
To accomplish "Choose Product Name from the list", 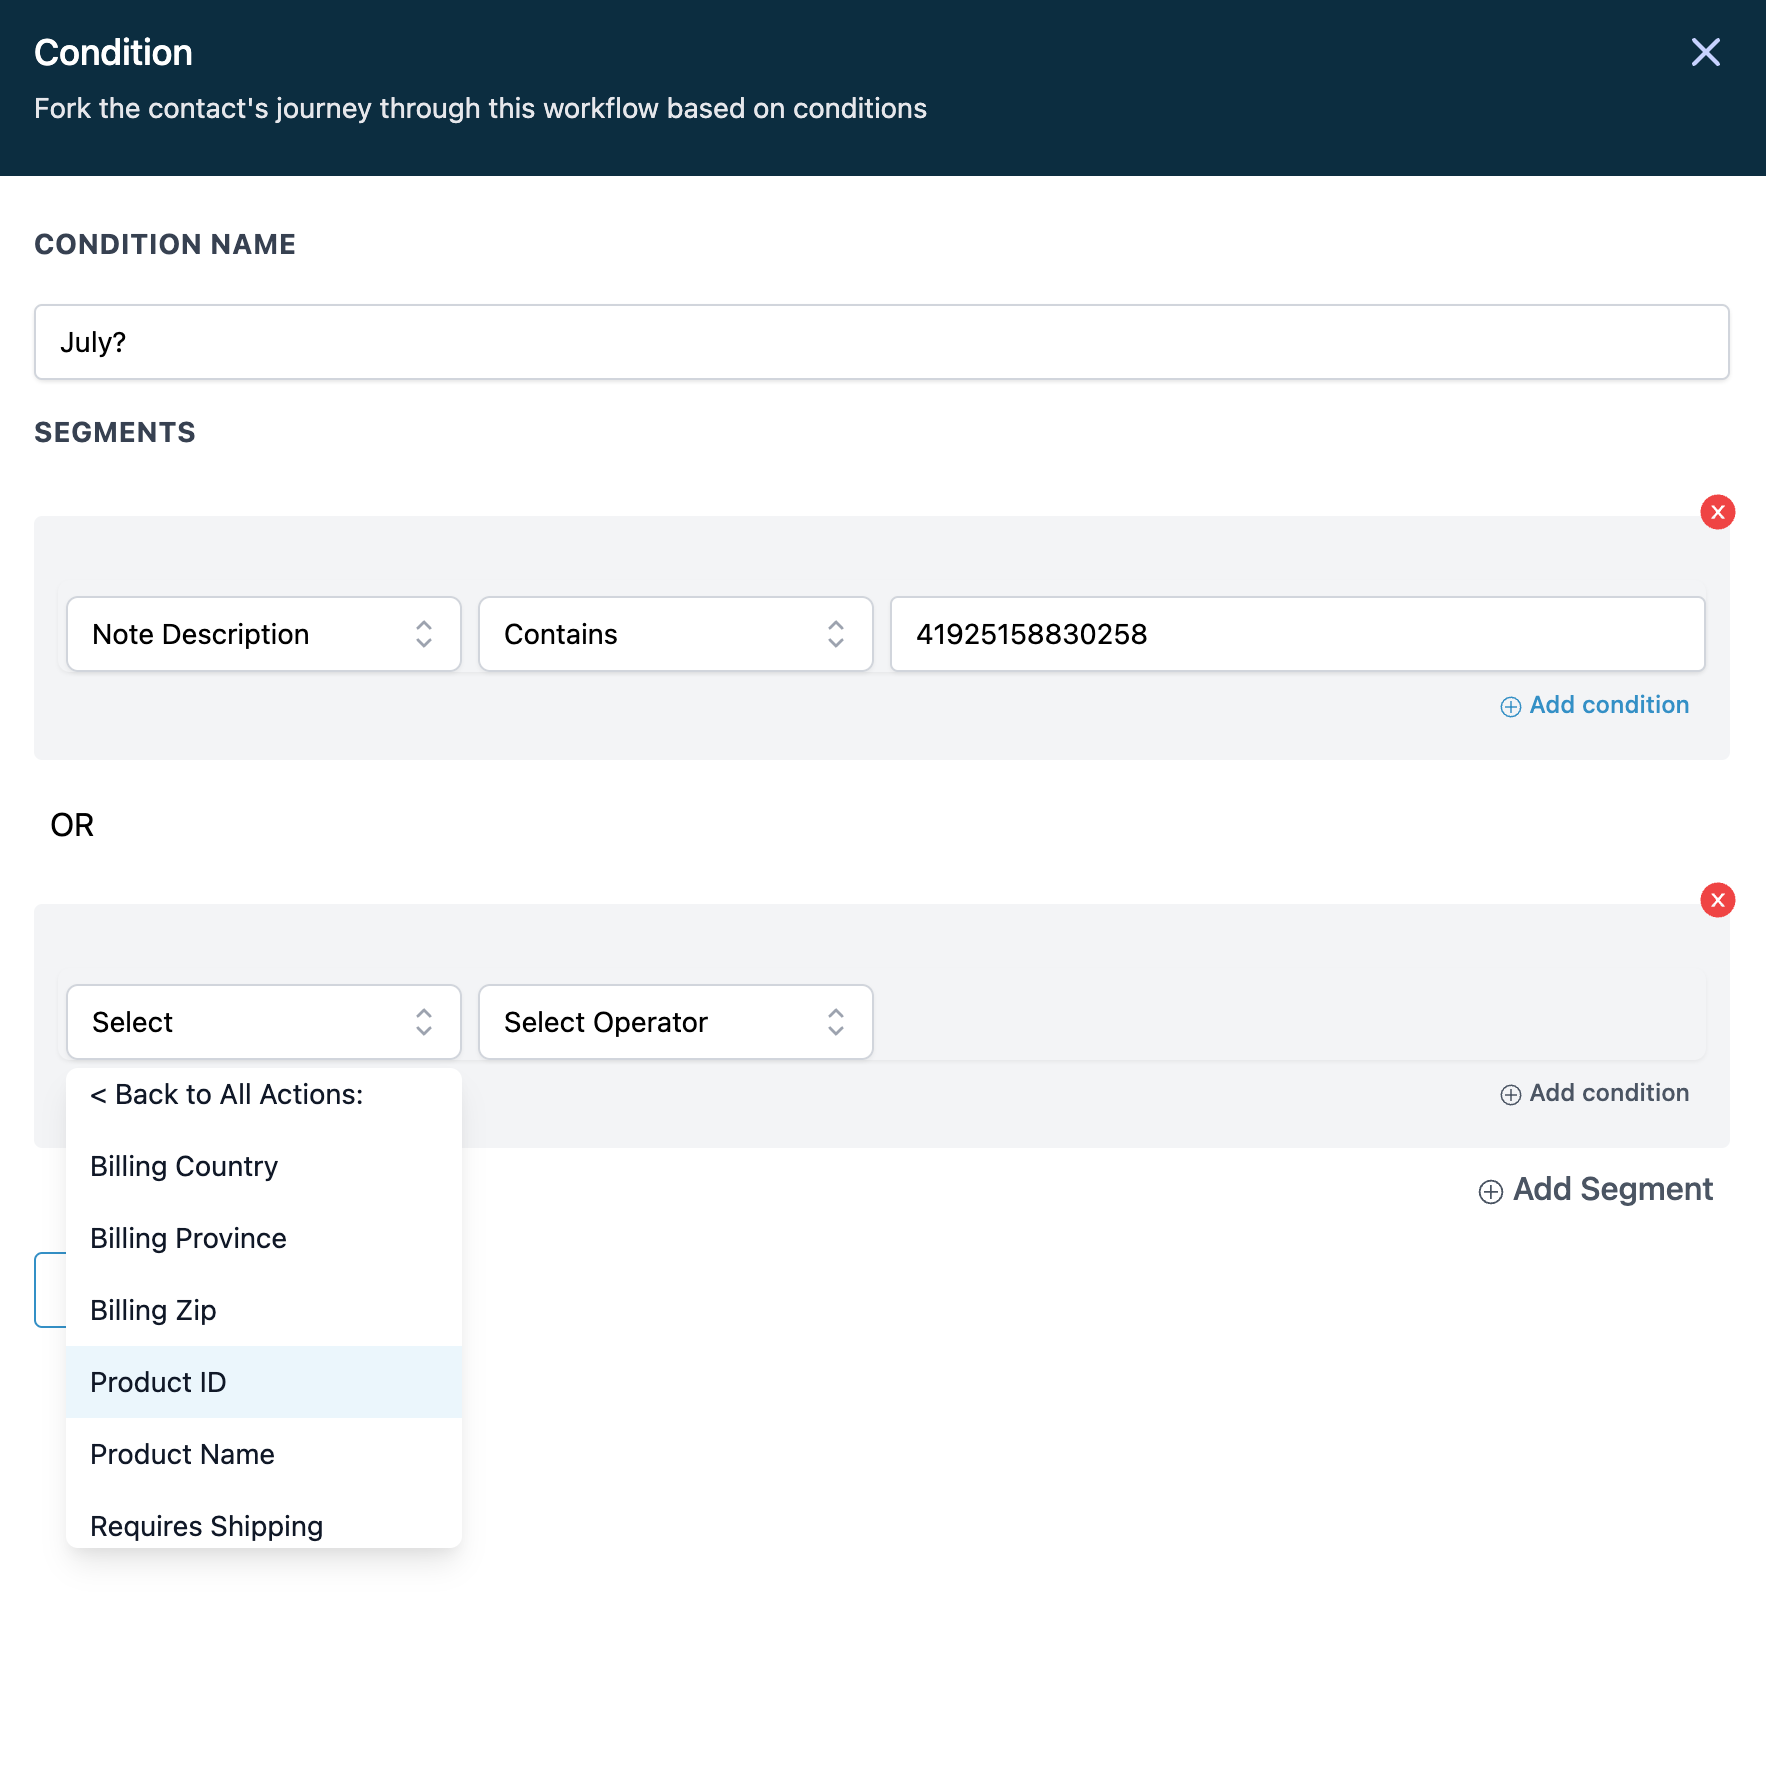I will click(264, 1454).
